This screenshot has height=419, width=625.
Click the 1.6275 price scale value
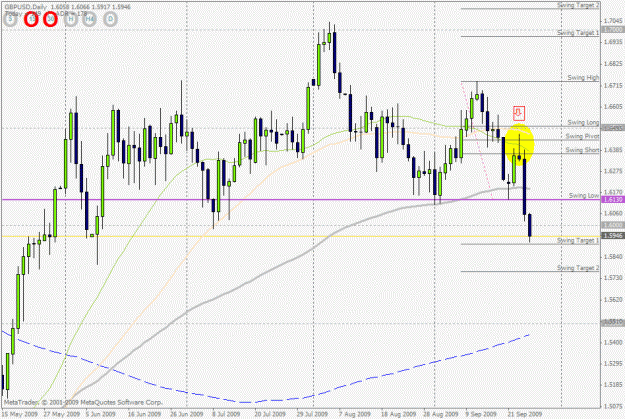tap(613, 171)
